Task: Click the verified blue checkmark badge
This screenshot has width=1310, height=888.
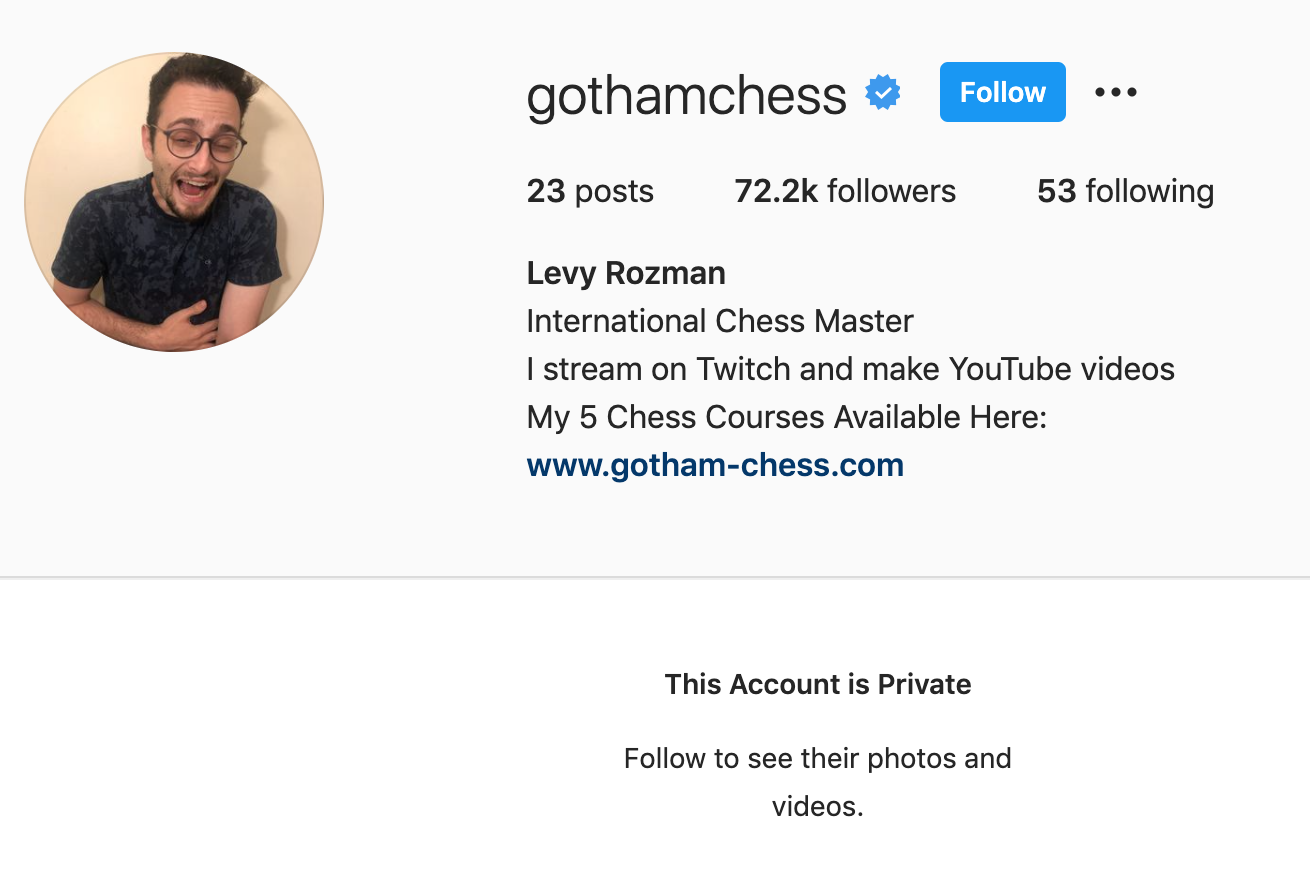Action: 881,92
